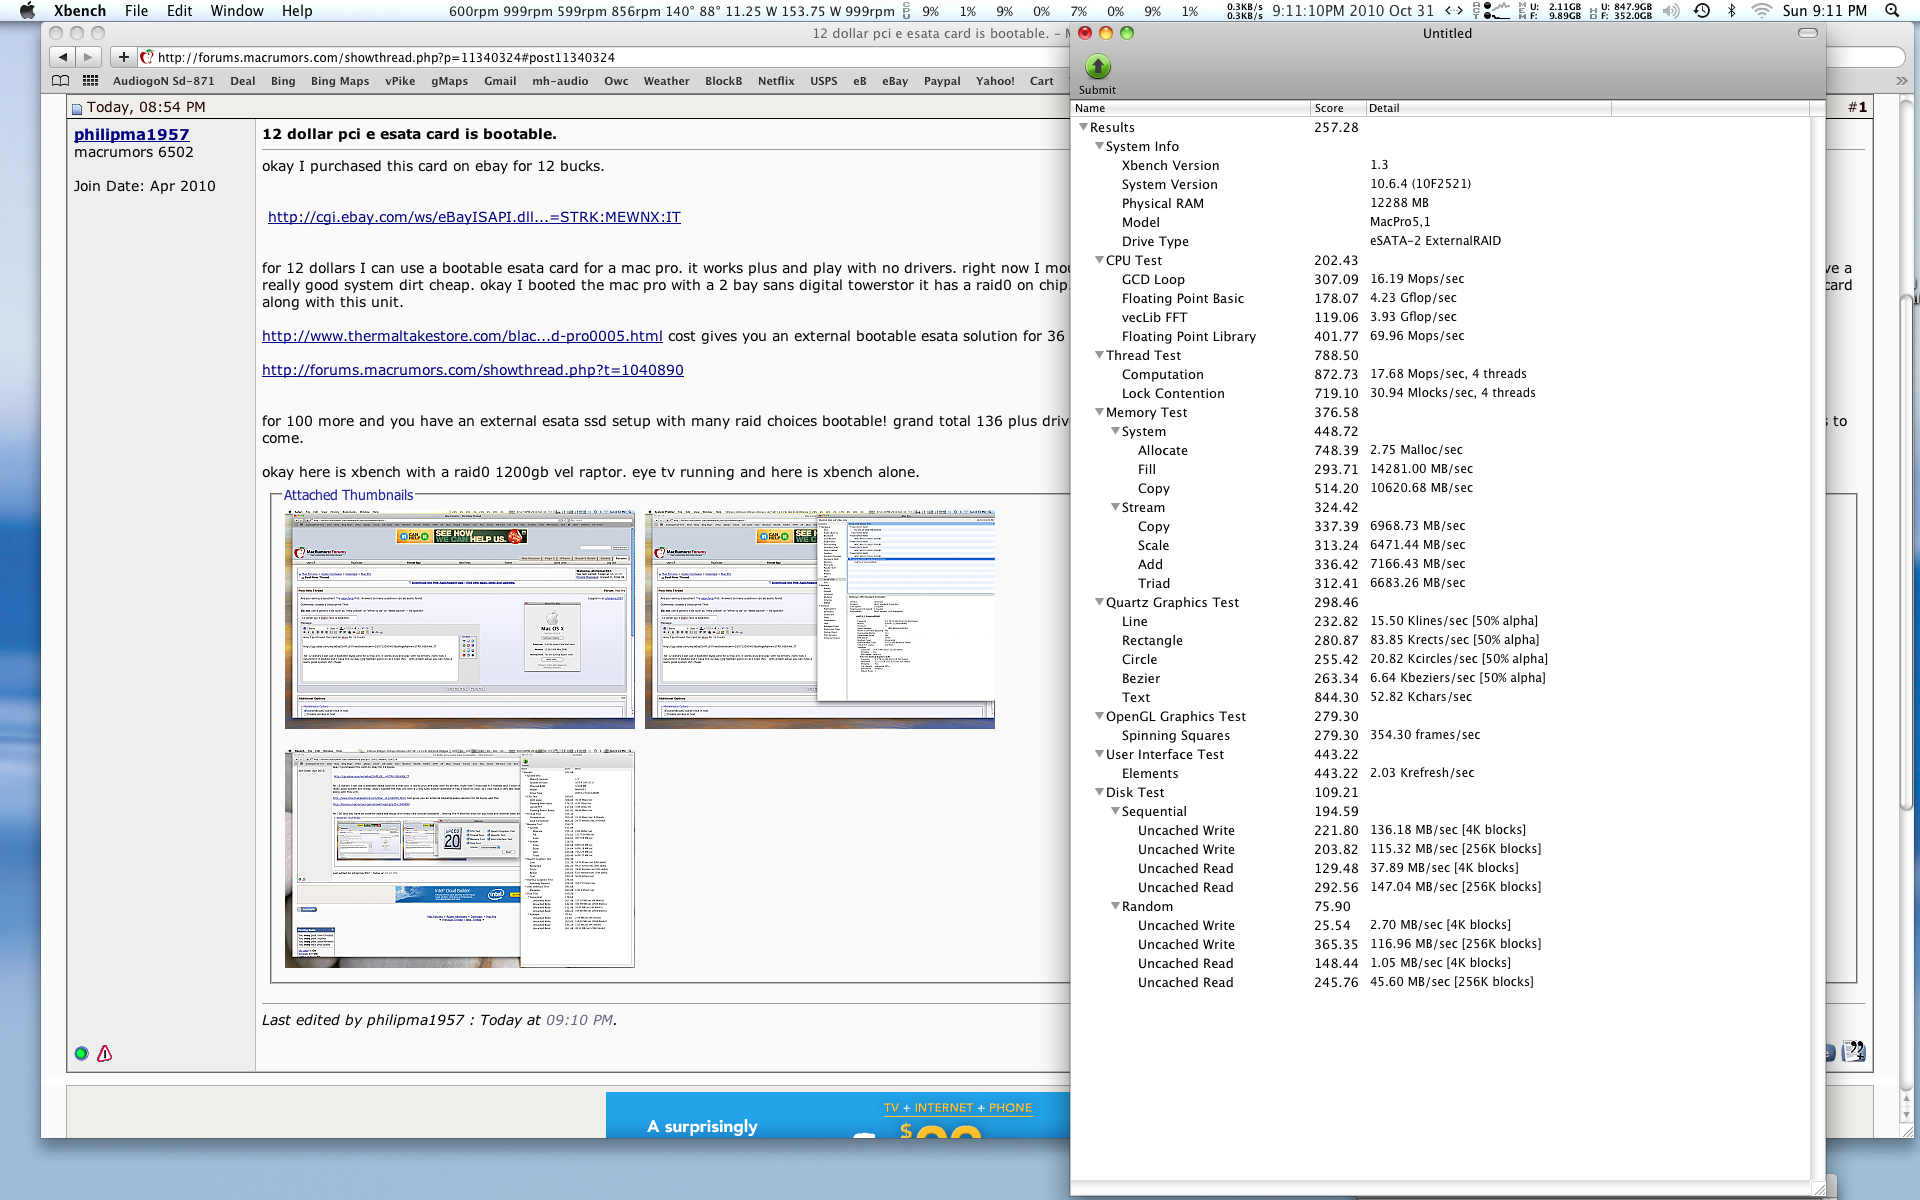Viewport: 1920px width, 1200px height.
Task: Open the bookmarks book icon in Safari
Action: tap(58, 81)
